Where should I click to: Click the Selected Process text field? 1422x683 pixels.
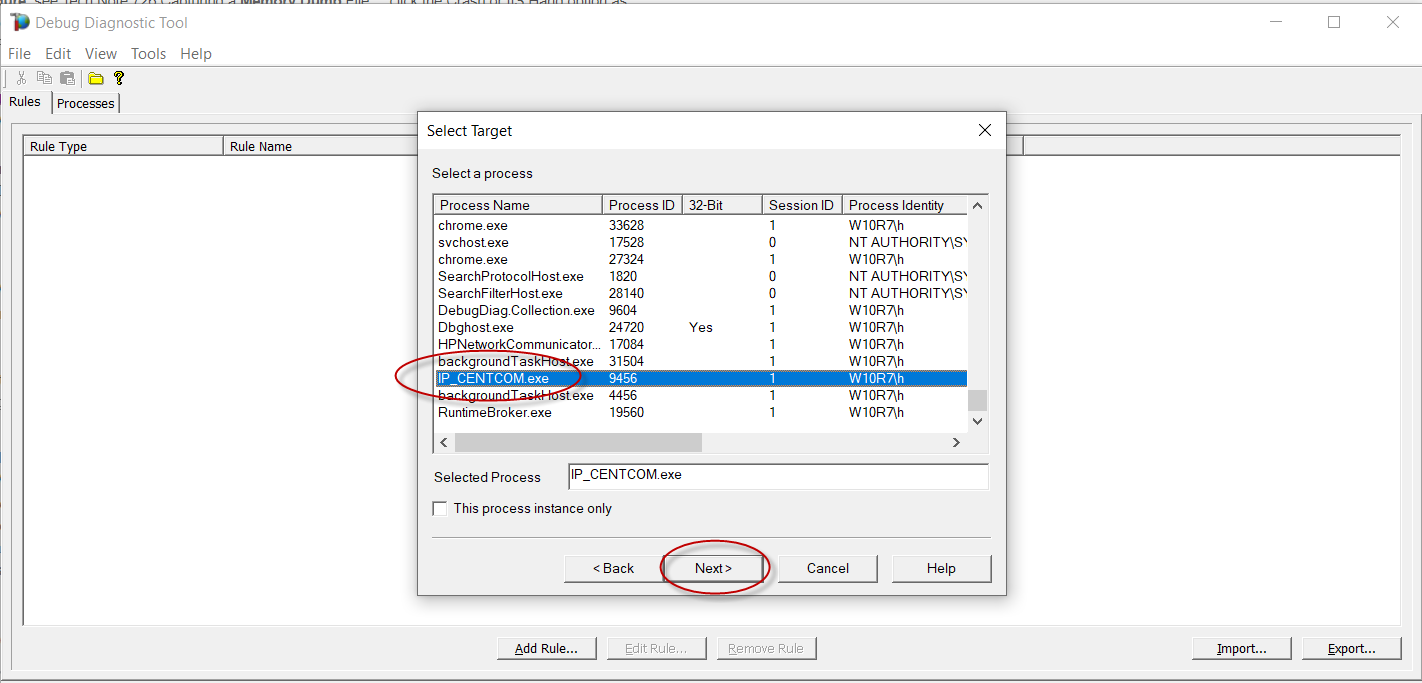(777, 476)
